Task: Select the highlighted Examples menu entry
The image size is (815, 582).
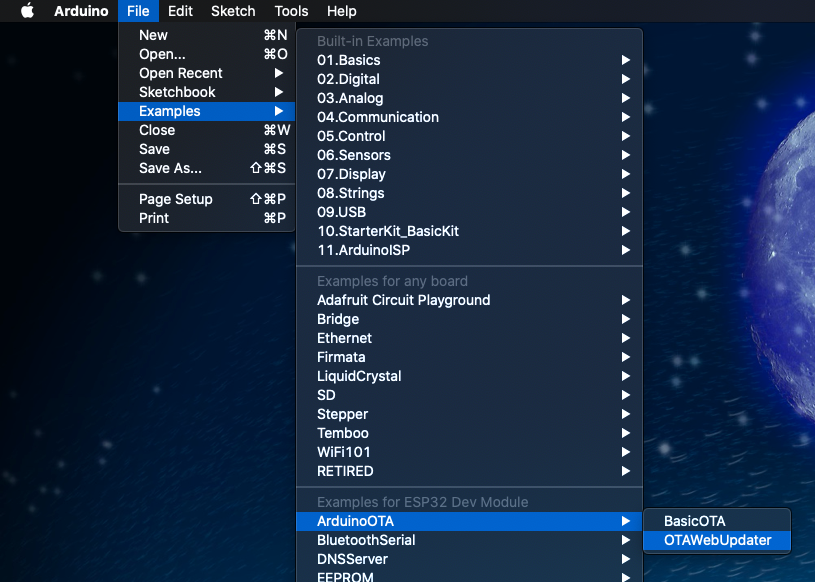Action: coord(207,111)
